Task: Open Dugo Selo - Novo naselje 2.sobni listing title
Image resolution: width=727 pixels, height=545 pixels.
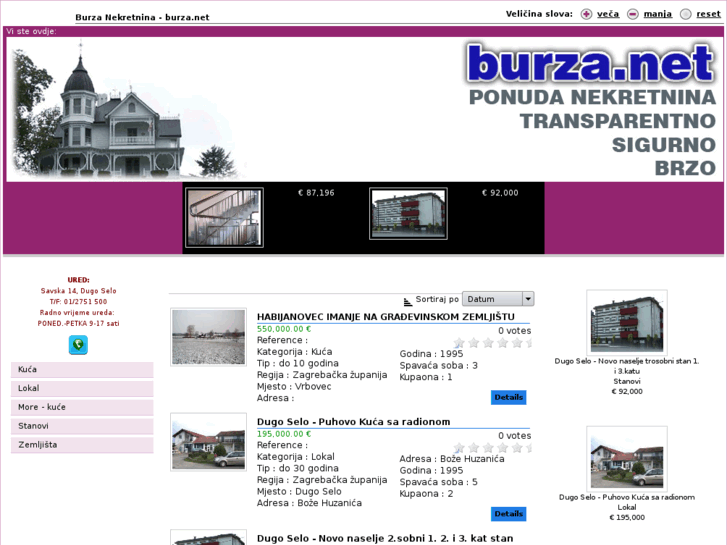Action: pos(385,539)
